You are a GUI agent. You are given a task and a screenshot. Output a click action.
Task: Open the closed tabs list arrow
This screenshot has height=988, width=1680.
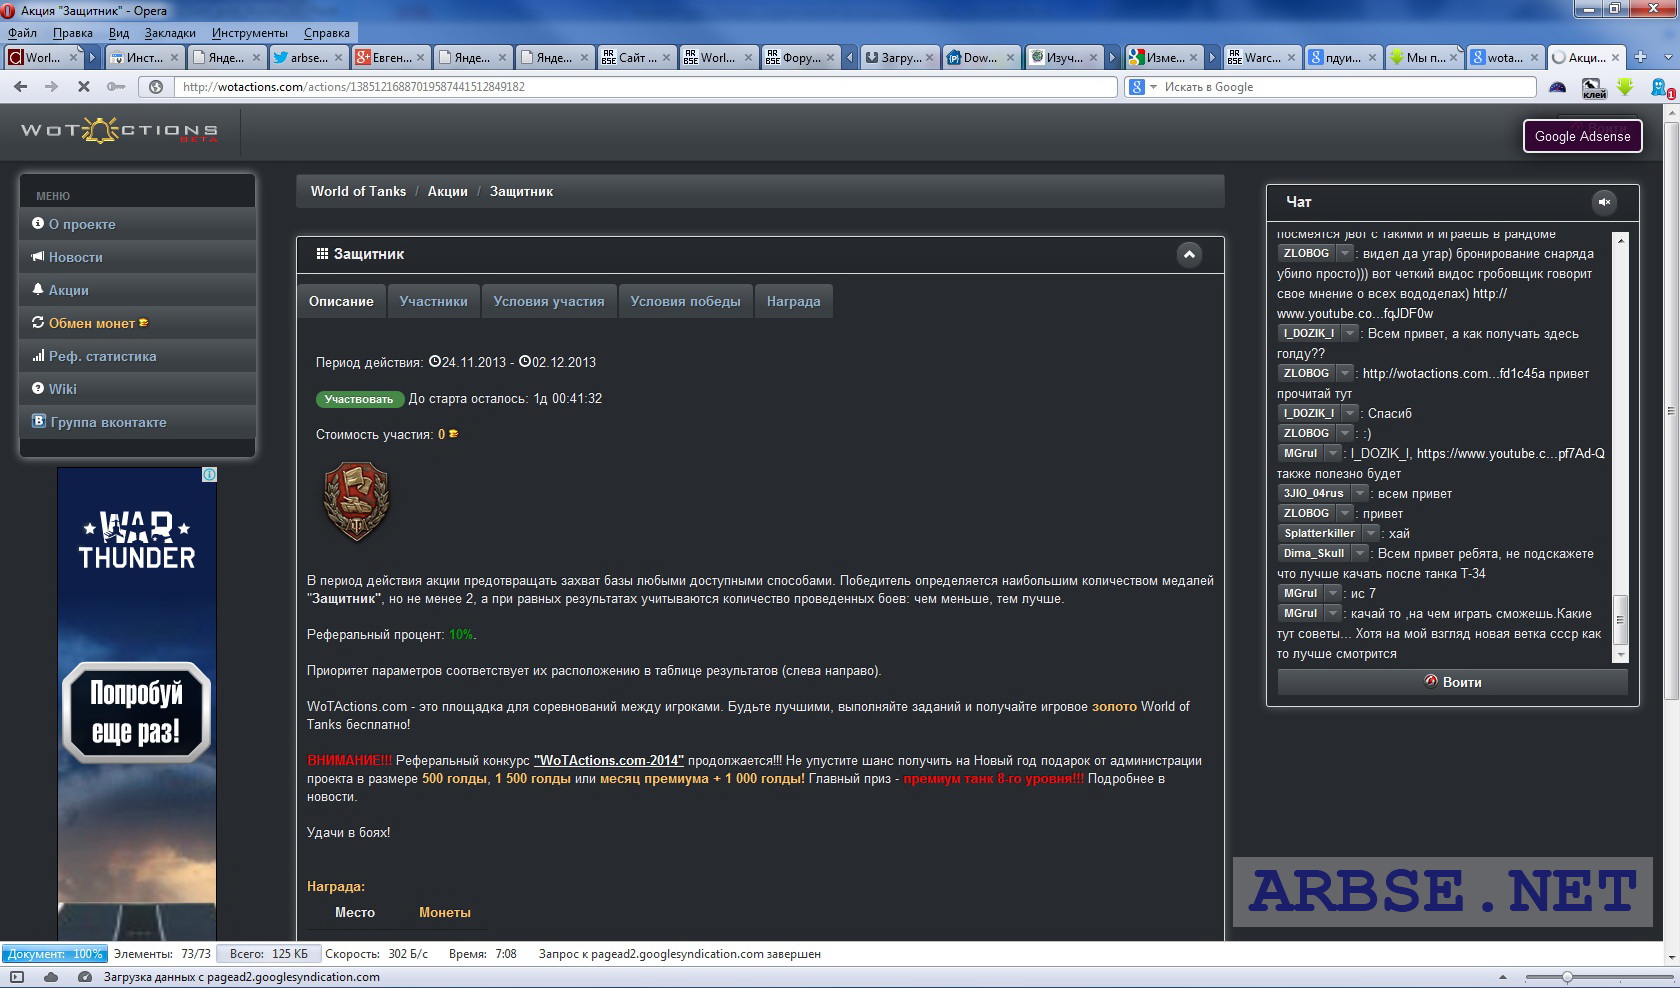pyautogui.click(x=1669, y=57)
